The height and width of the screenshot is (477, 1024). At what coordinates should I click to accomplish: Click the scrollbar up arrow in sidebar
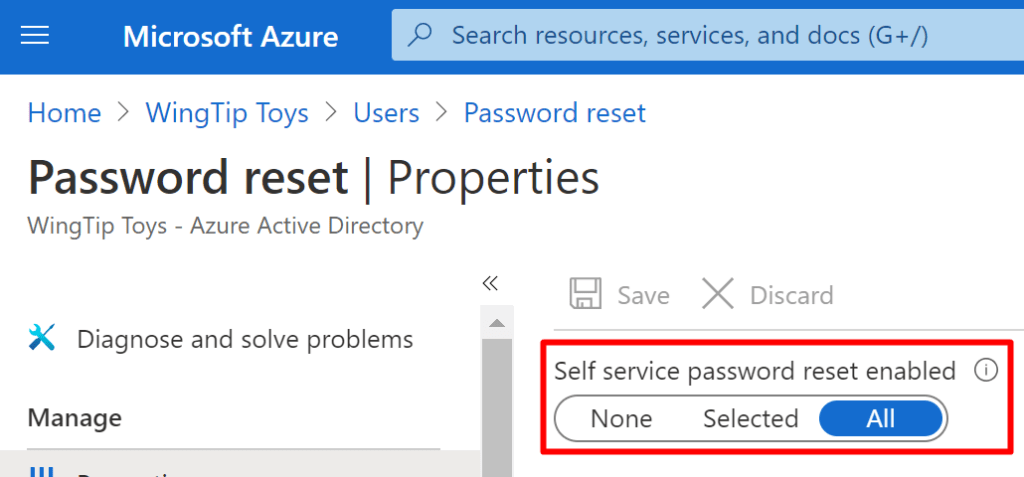coord(497,323)
